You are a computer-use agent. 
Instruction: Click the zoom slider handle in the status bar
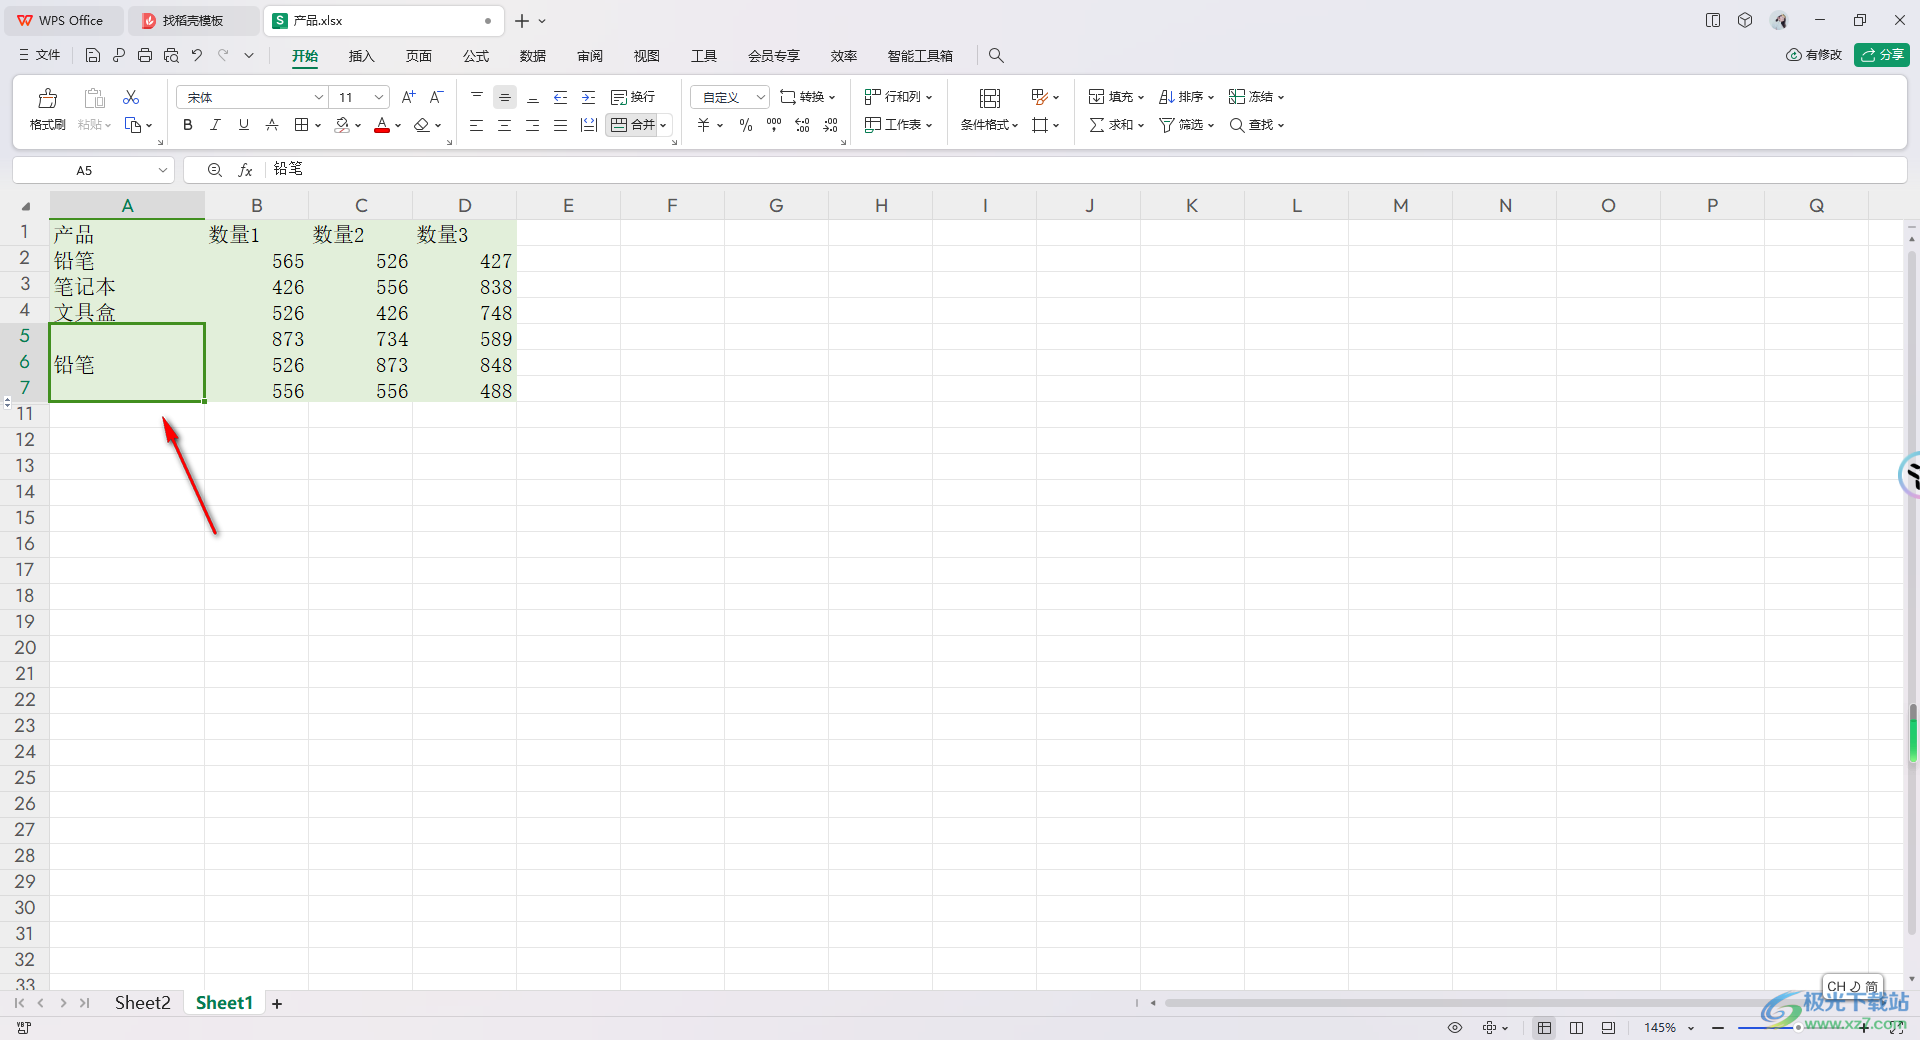[1797, 1028]
